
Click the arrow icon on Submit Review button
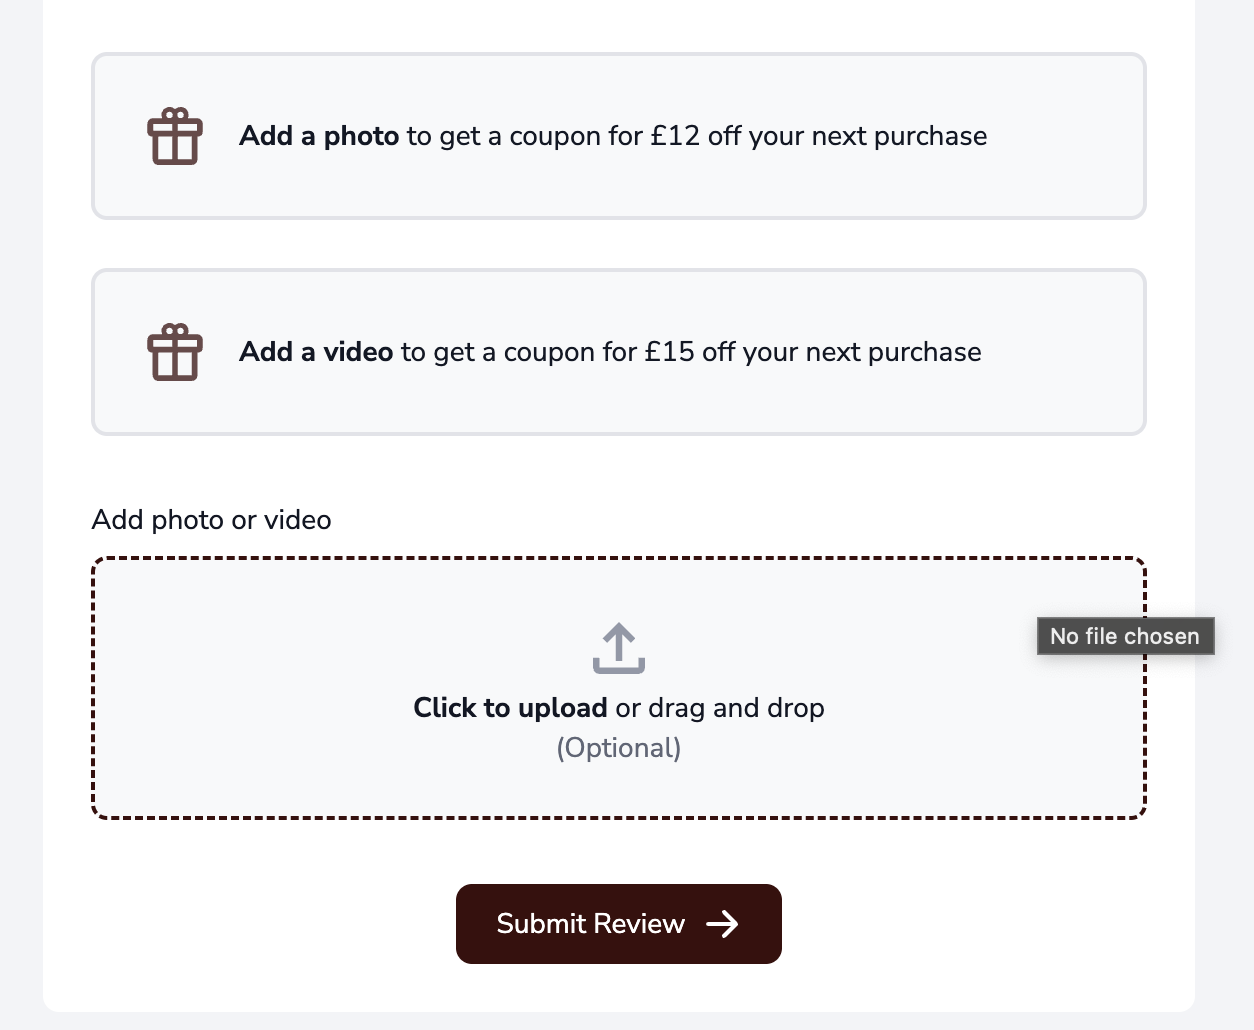click(x=722, y=924)
